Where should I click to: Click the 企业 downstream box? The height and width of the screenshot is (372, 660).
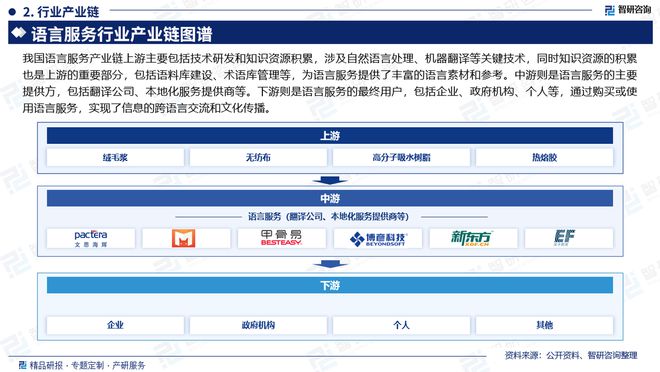115,325
